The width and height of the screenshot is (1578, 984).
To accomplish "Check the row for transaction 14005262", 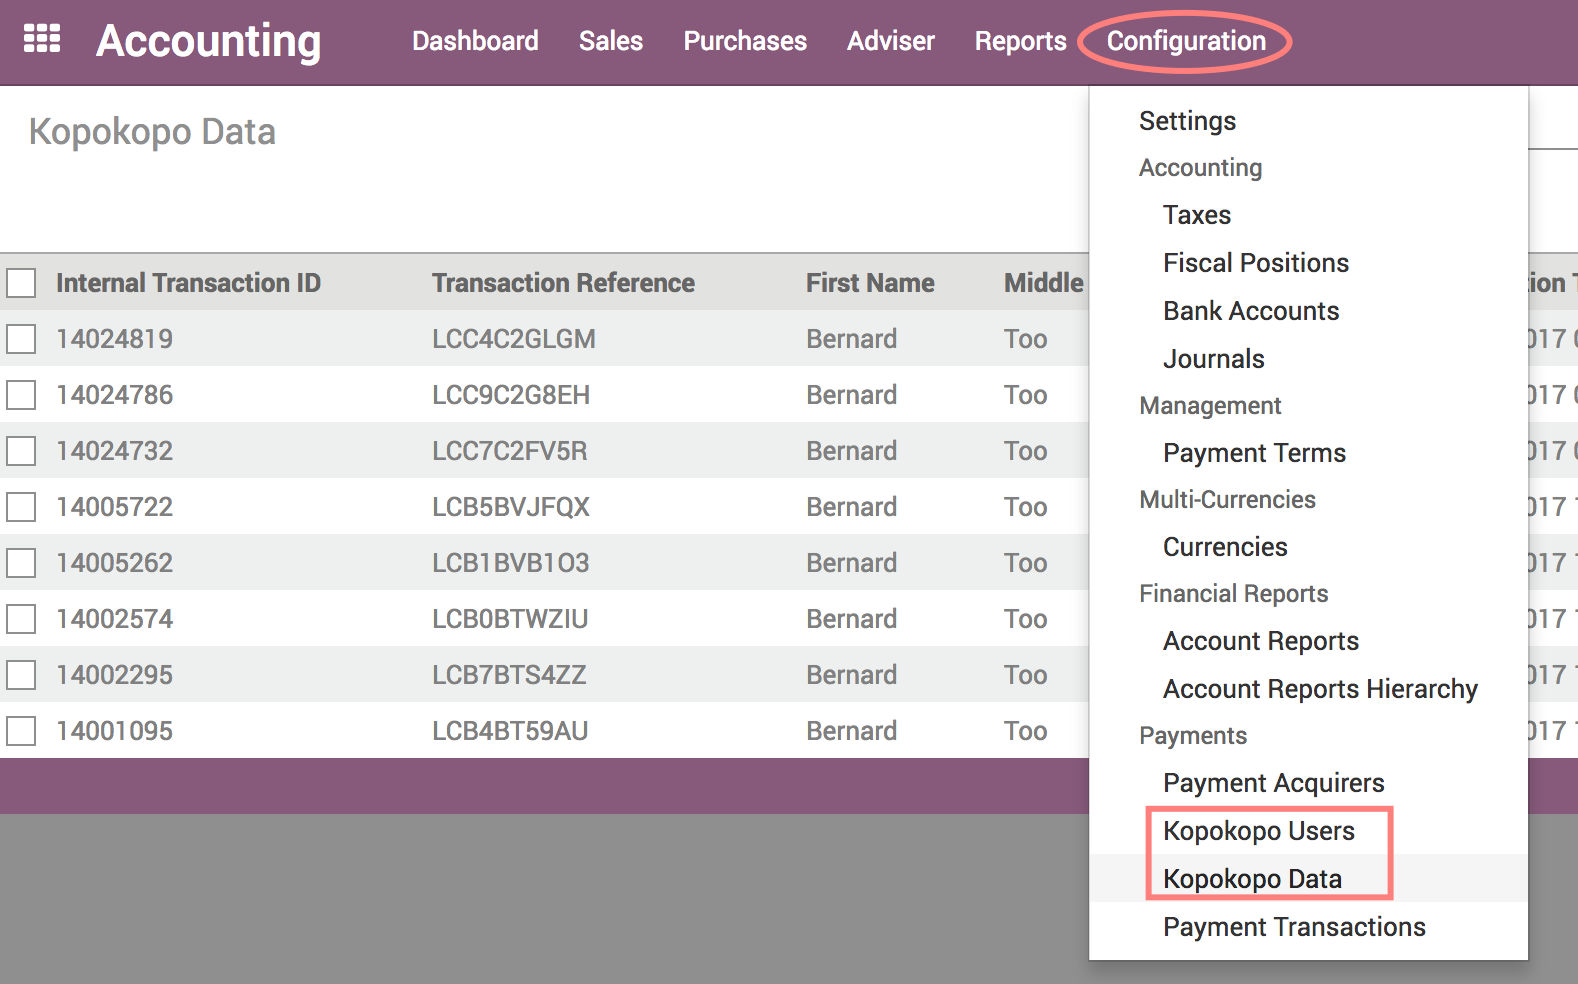I will [x=21, y=563].
